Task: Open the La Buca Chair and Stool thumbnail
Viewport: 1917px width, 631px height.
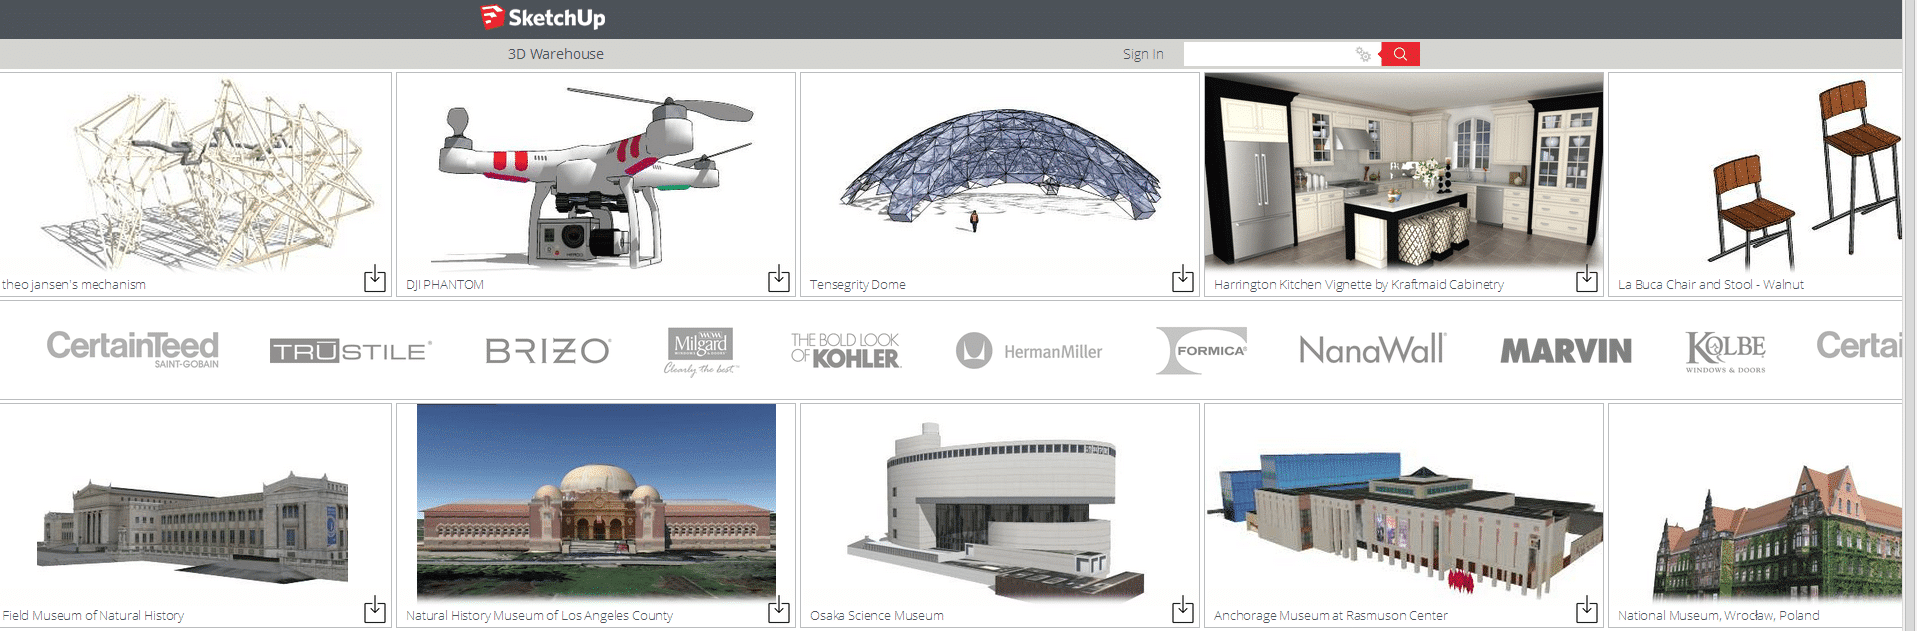Action: 1756,170
